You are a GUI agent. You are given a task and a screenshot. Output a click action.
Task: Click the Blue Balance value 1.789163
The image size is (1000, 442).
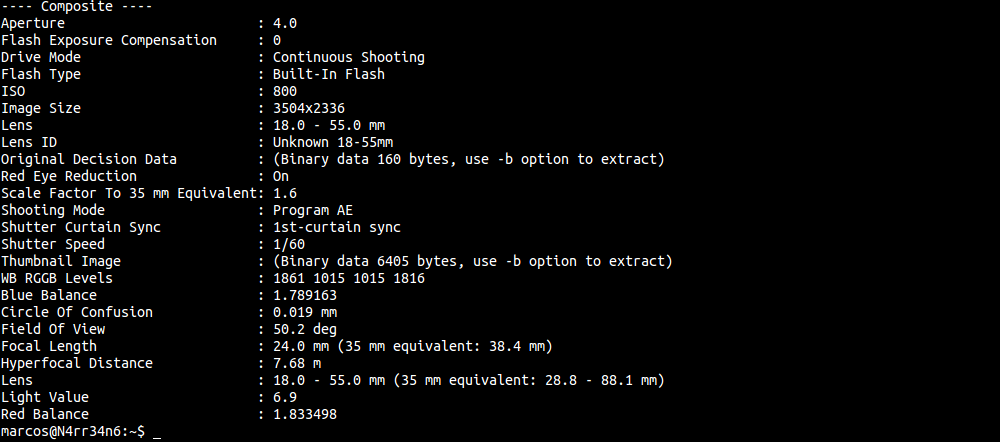click(305, 295)
